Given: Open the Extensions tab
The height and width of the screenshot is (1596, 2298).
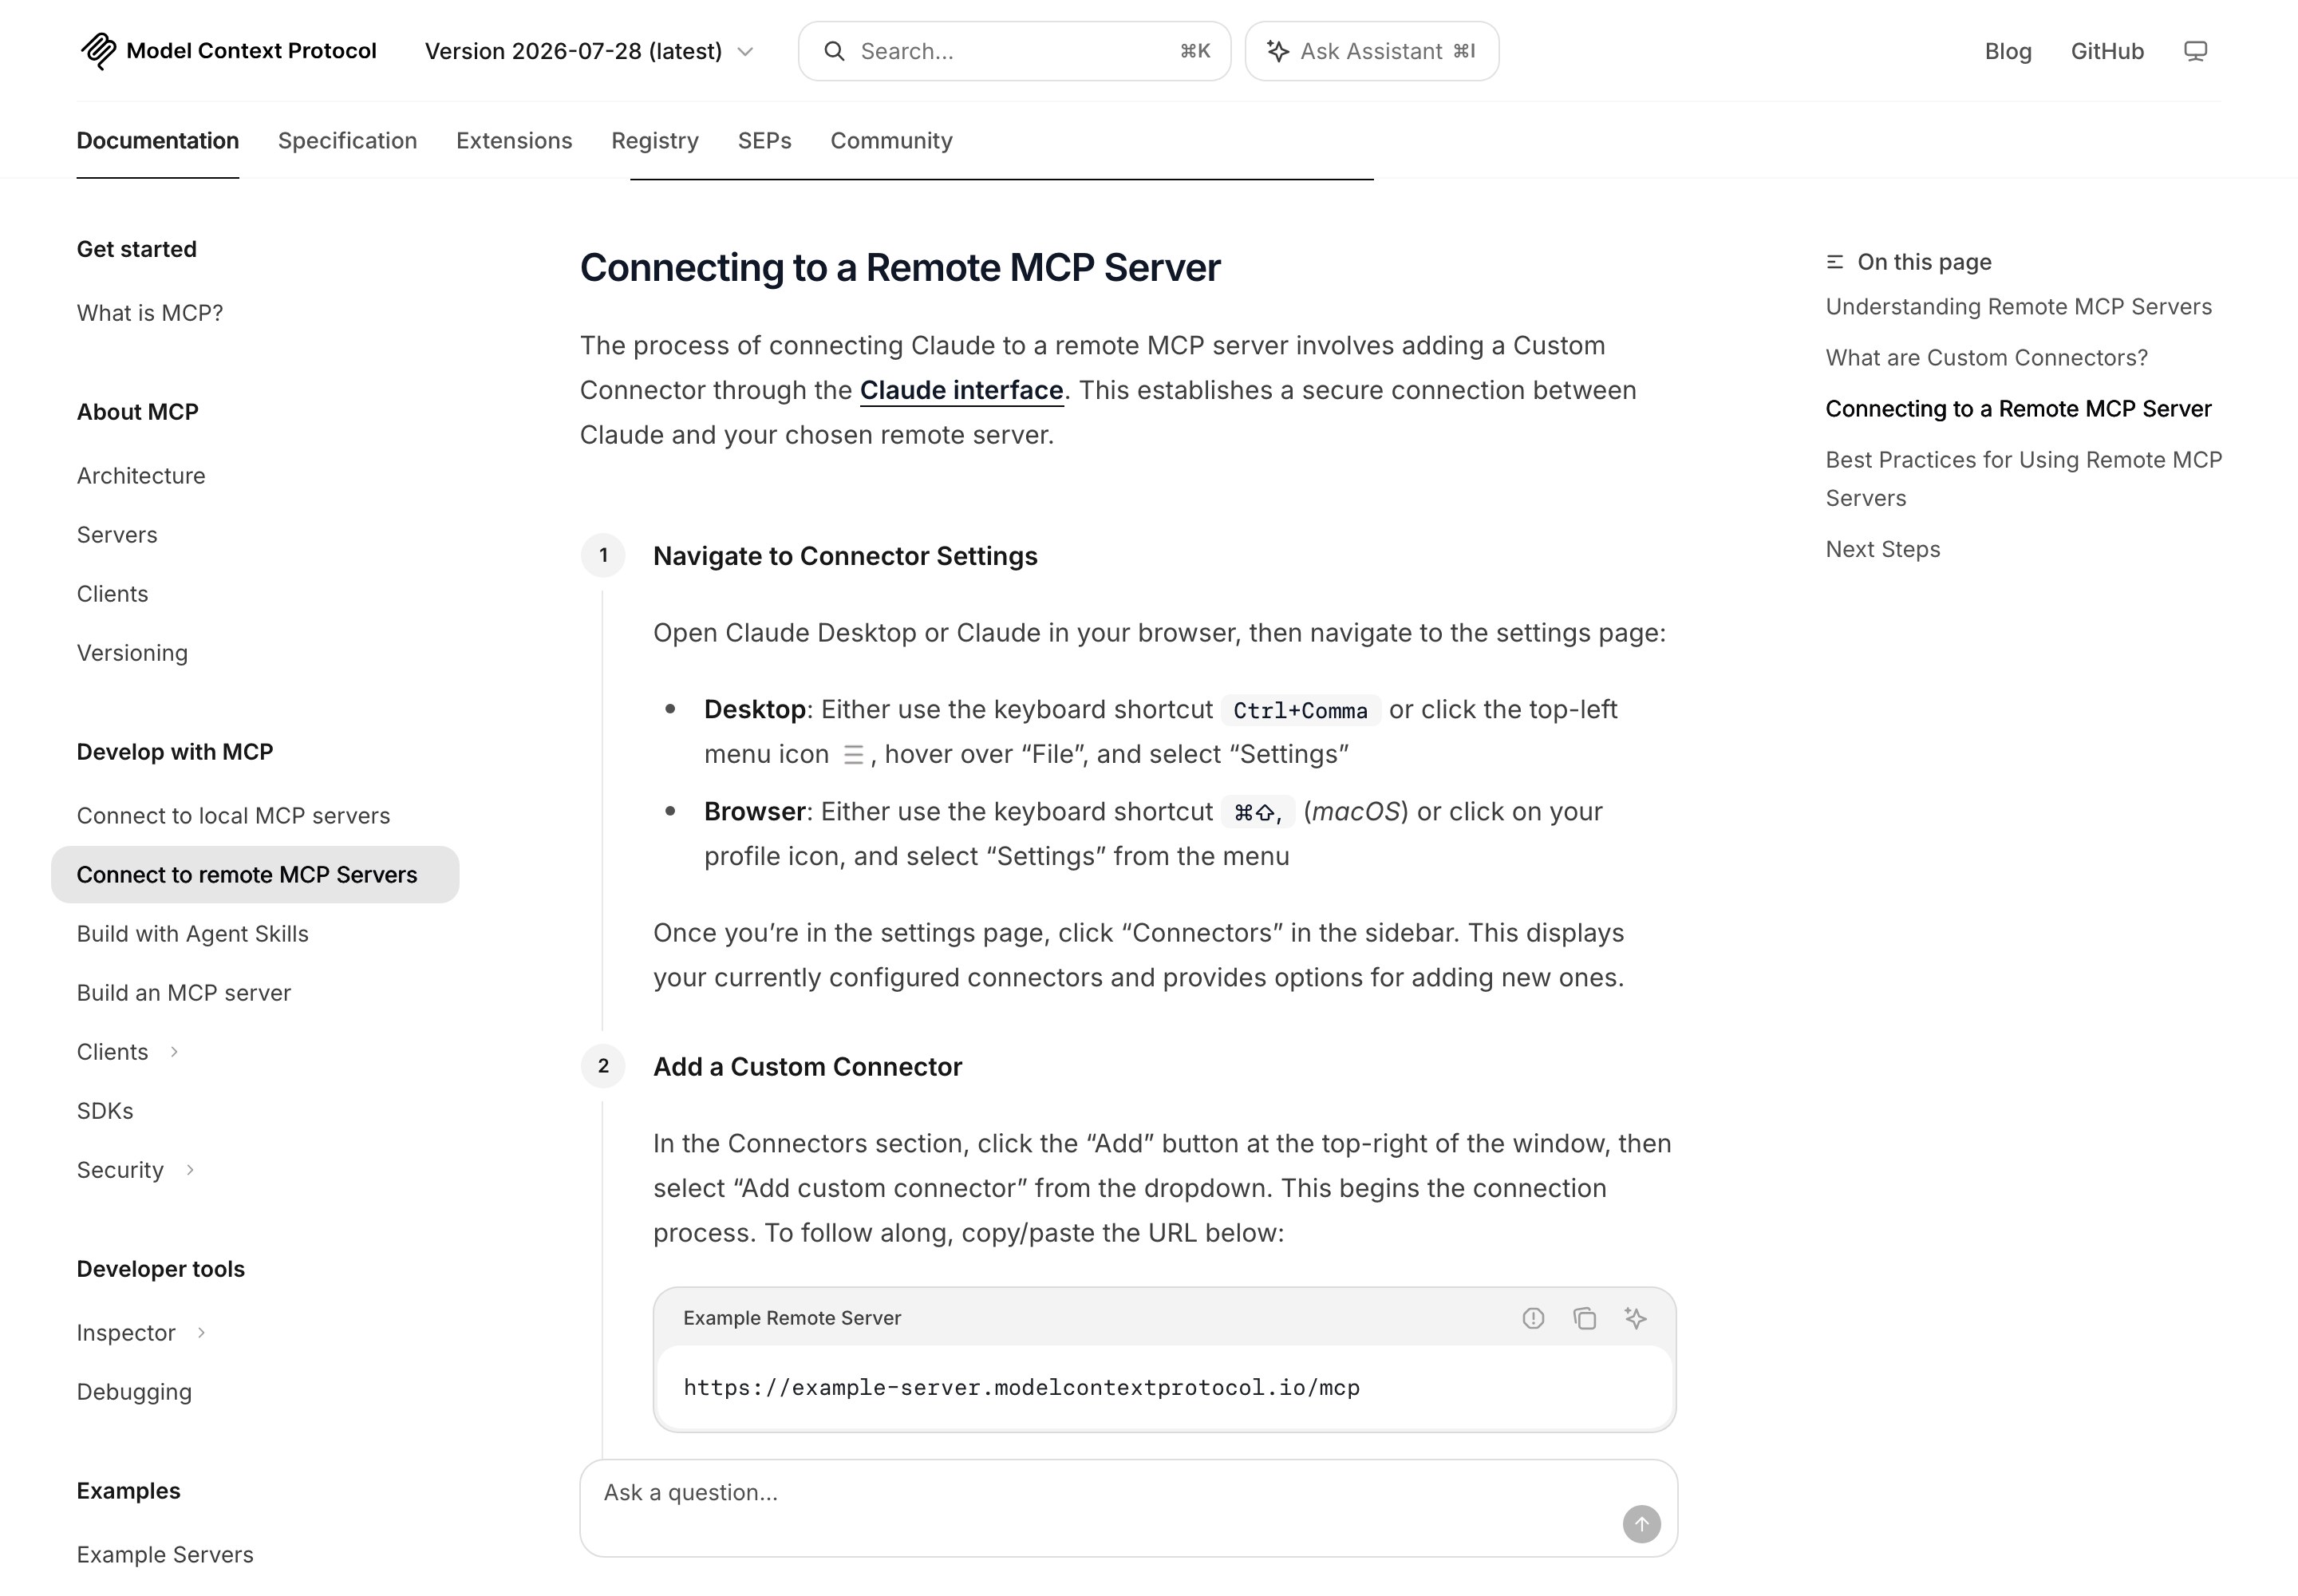Looking at the screenshot, I should pyautogui.click(x=514, y=140).
